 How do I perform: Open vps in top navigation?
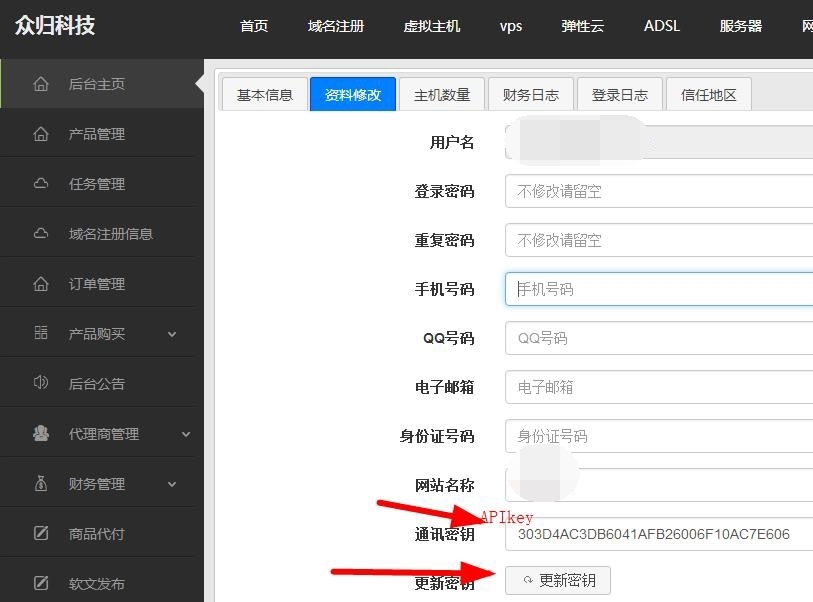pos(511,26)
